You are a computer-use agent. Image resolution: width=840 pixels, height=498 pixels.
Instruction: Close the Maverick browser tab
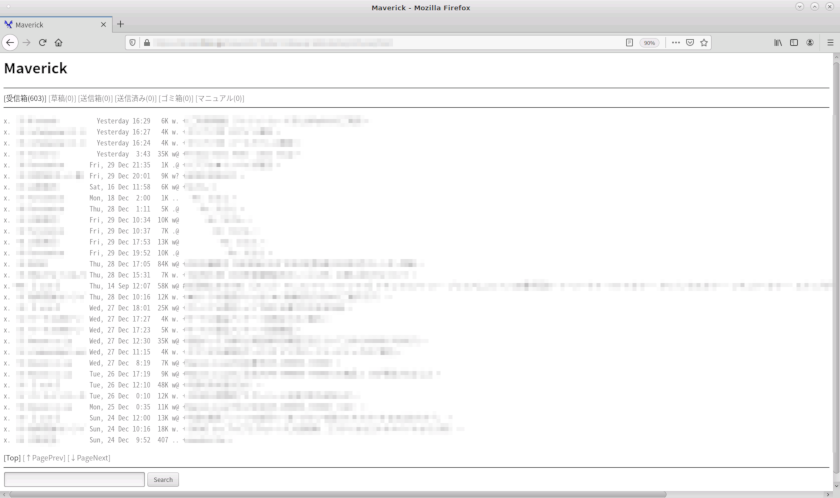pyautogui.click(x=103, y=24)
